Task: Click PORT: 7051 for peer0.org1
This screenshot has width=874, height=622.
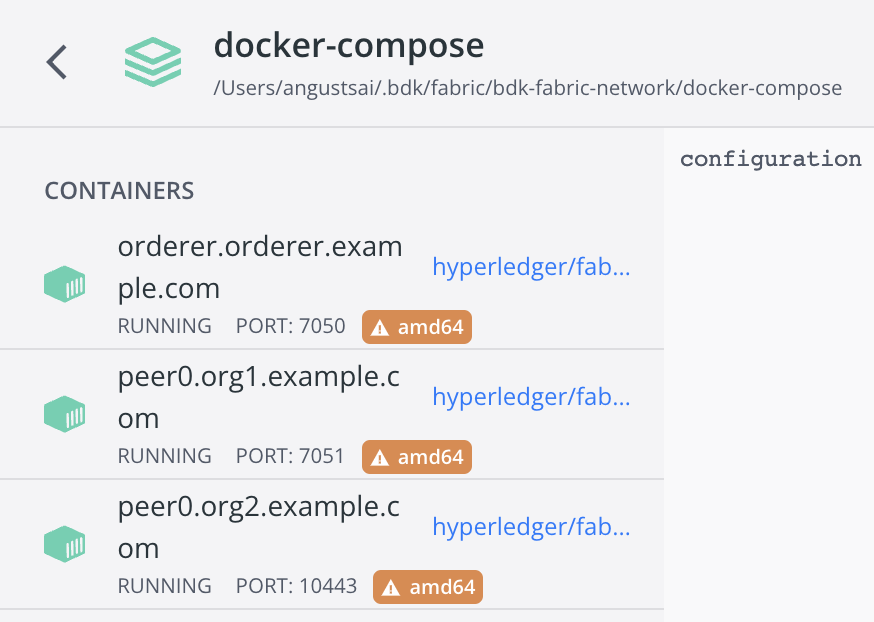Action: coord(291,457)
